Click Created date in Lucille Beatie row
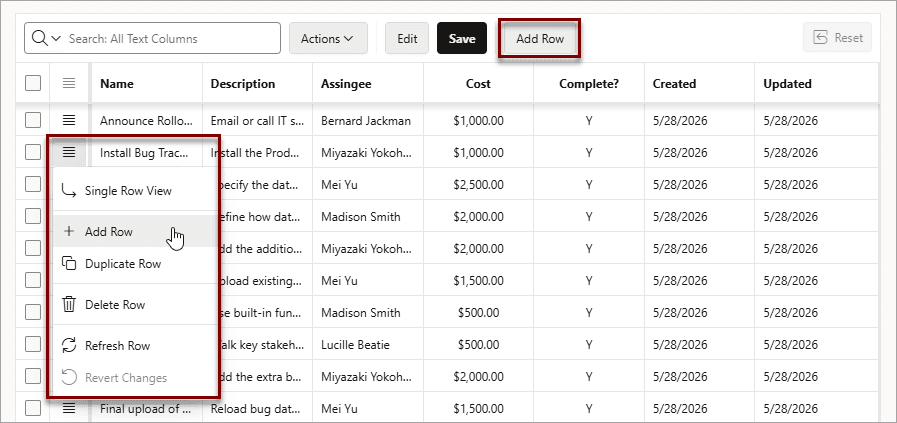897x423 pixels. pos(700,345)
